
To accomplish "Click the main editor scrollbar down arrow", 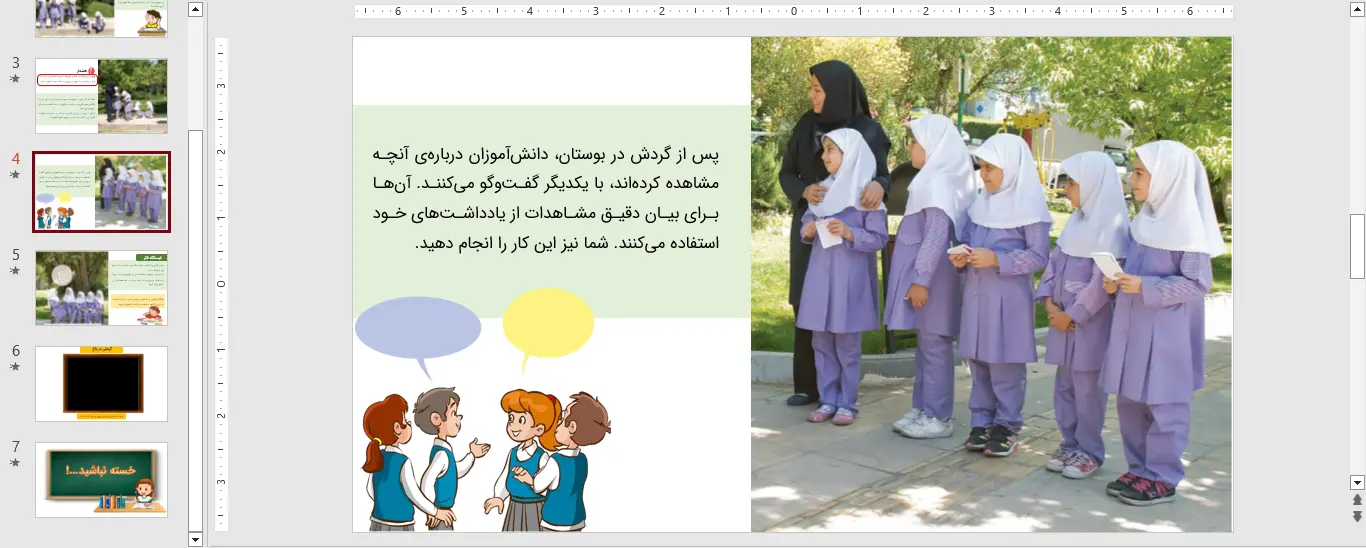I will 1357,482.
